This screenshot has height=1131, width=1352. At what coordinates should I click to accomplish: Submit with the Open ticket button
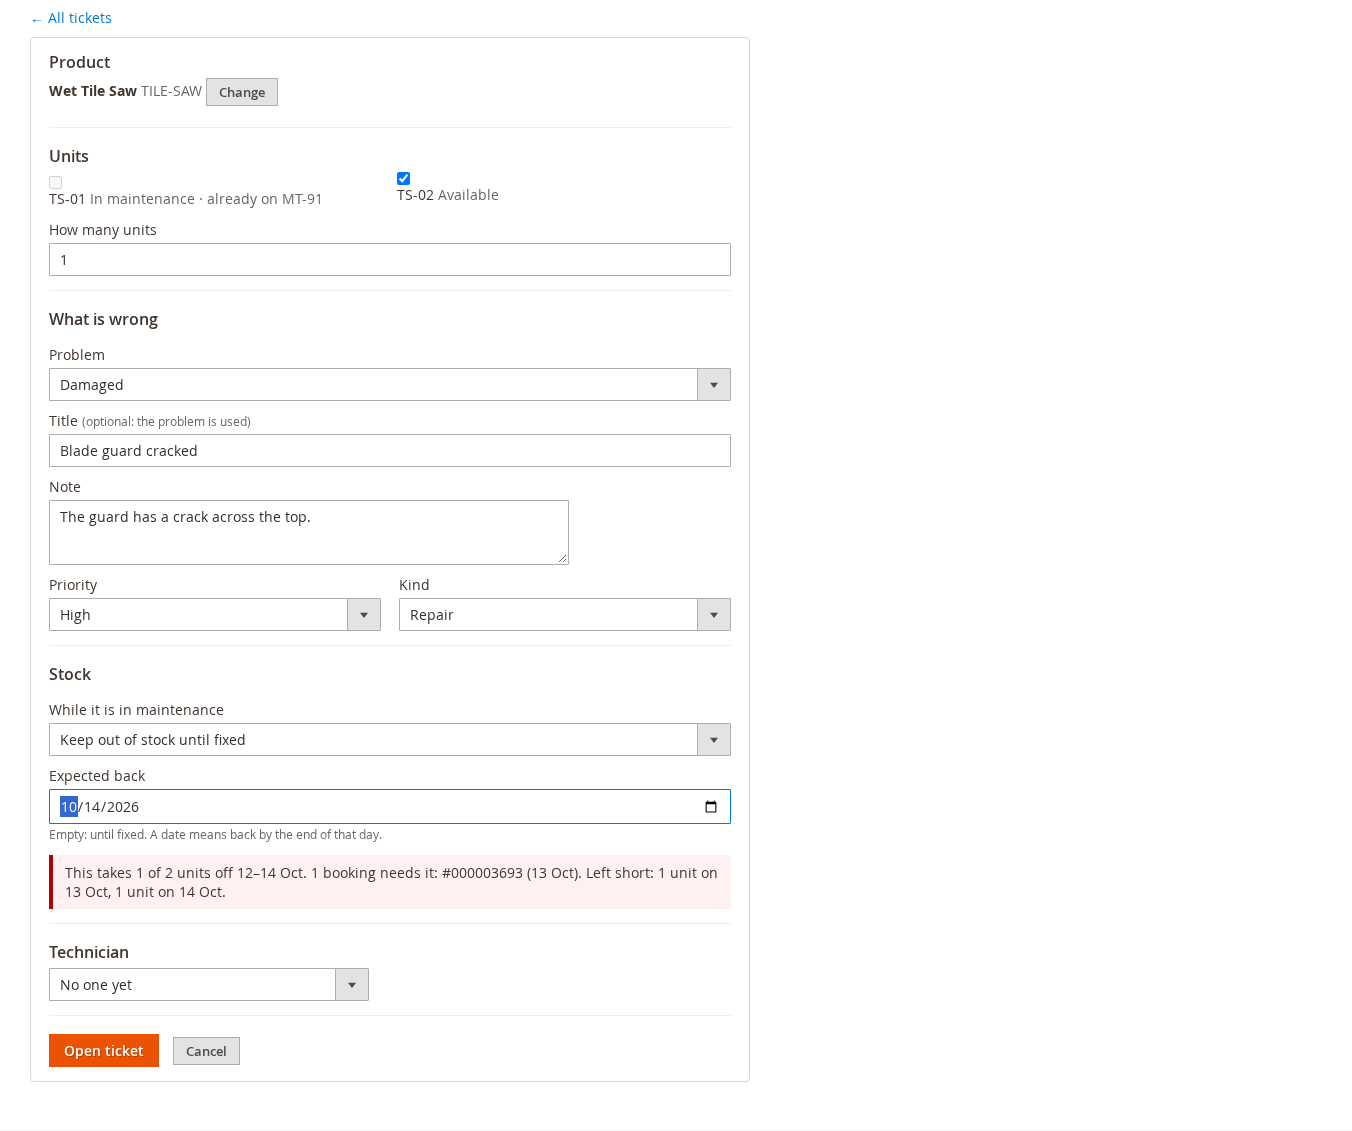(x=104, y=1051)
